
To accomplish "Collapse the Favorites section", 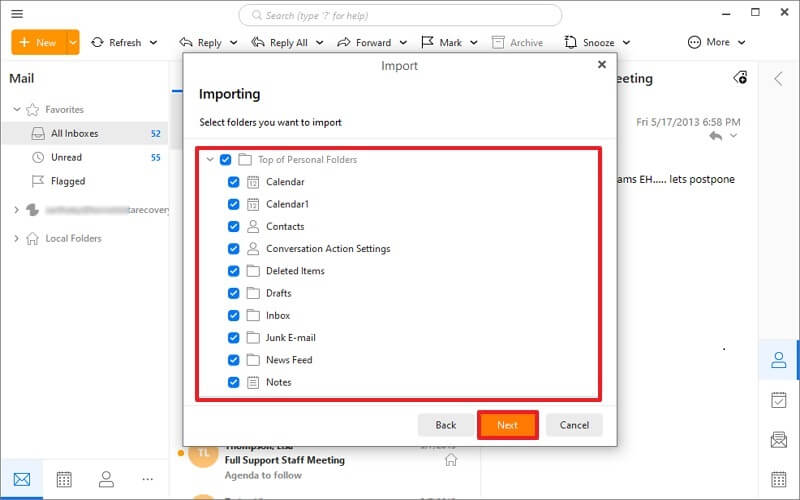I will 16,109.
